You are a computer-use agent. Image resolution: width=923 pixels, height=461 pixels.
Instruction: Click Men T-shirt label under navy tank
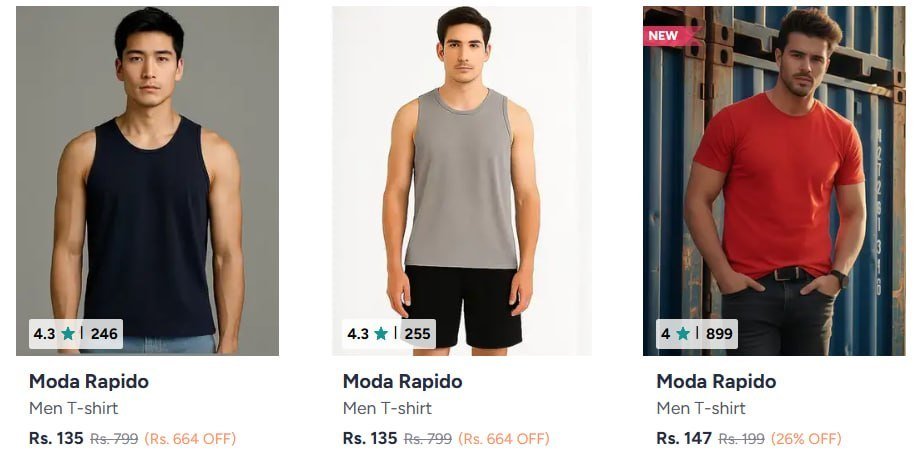tap(74, 408)
